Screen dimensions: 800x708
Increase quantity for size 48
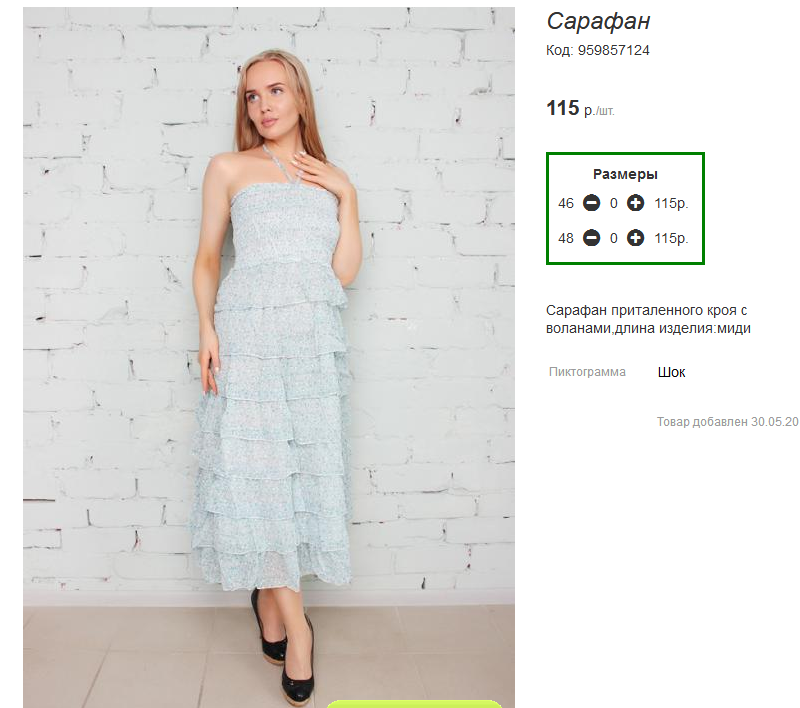pyautogui.click(x=635, y=238)
